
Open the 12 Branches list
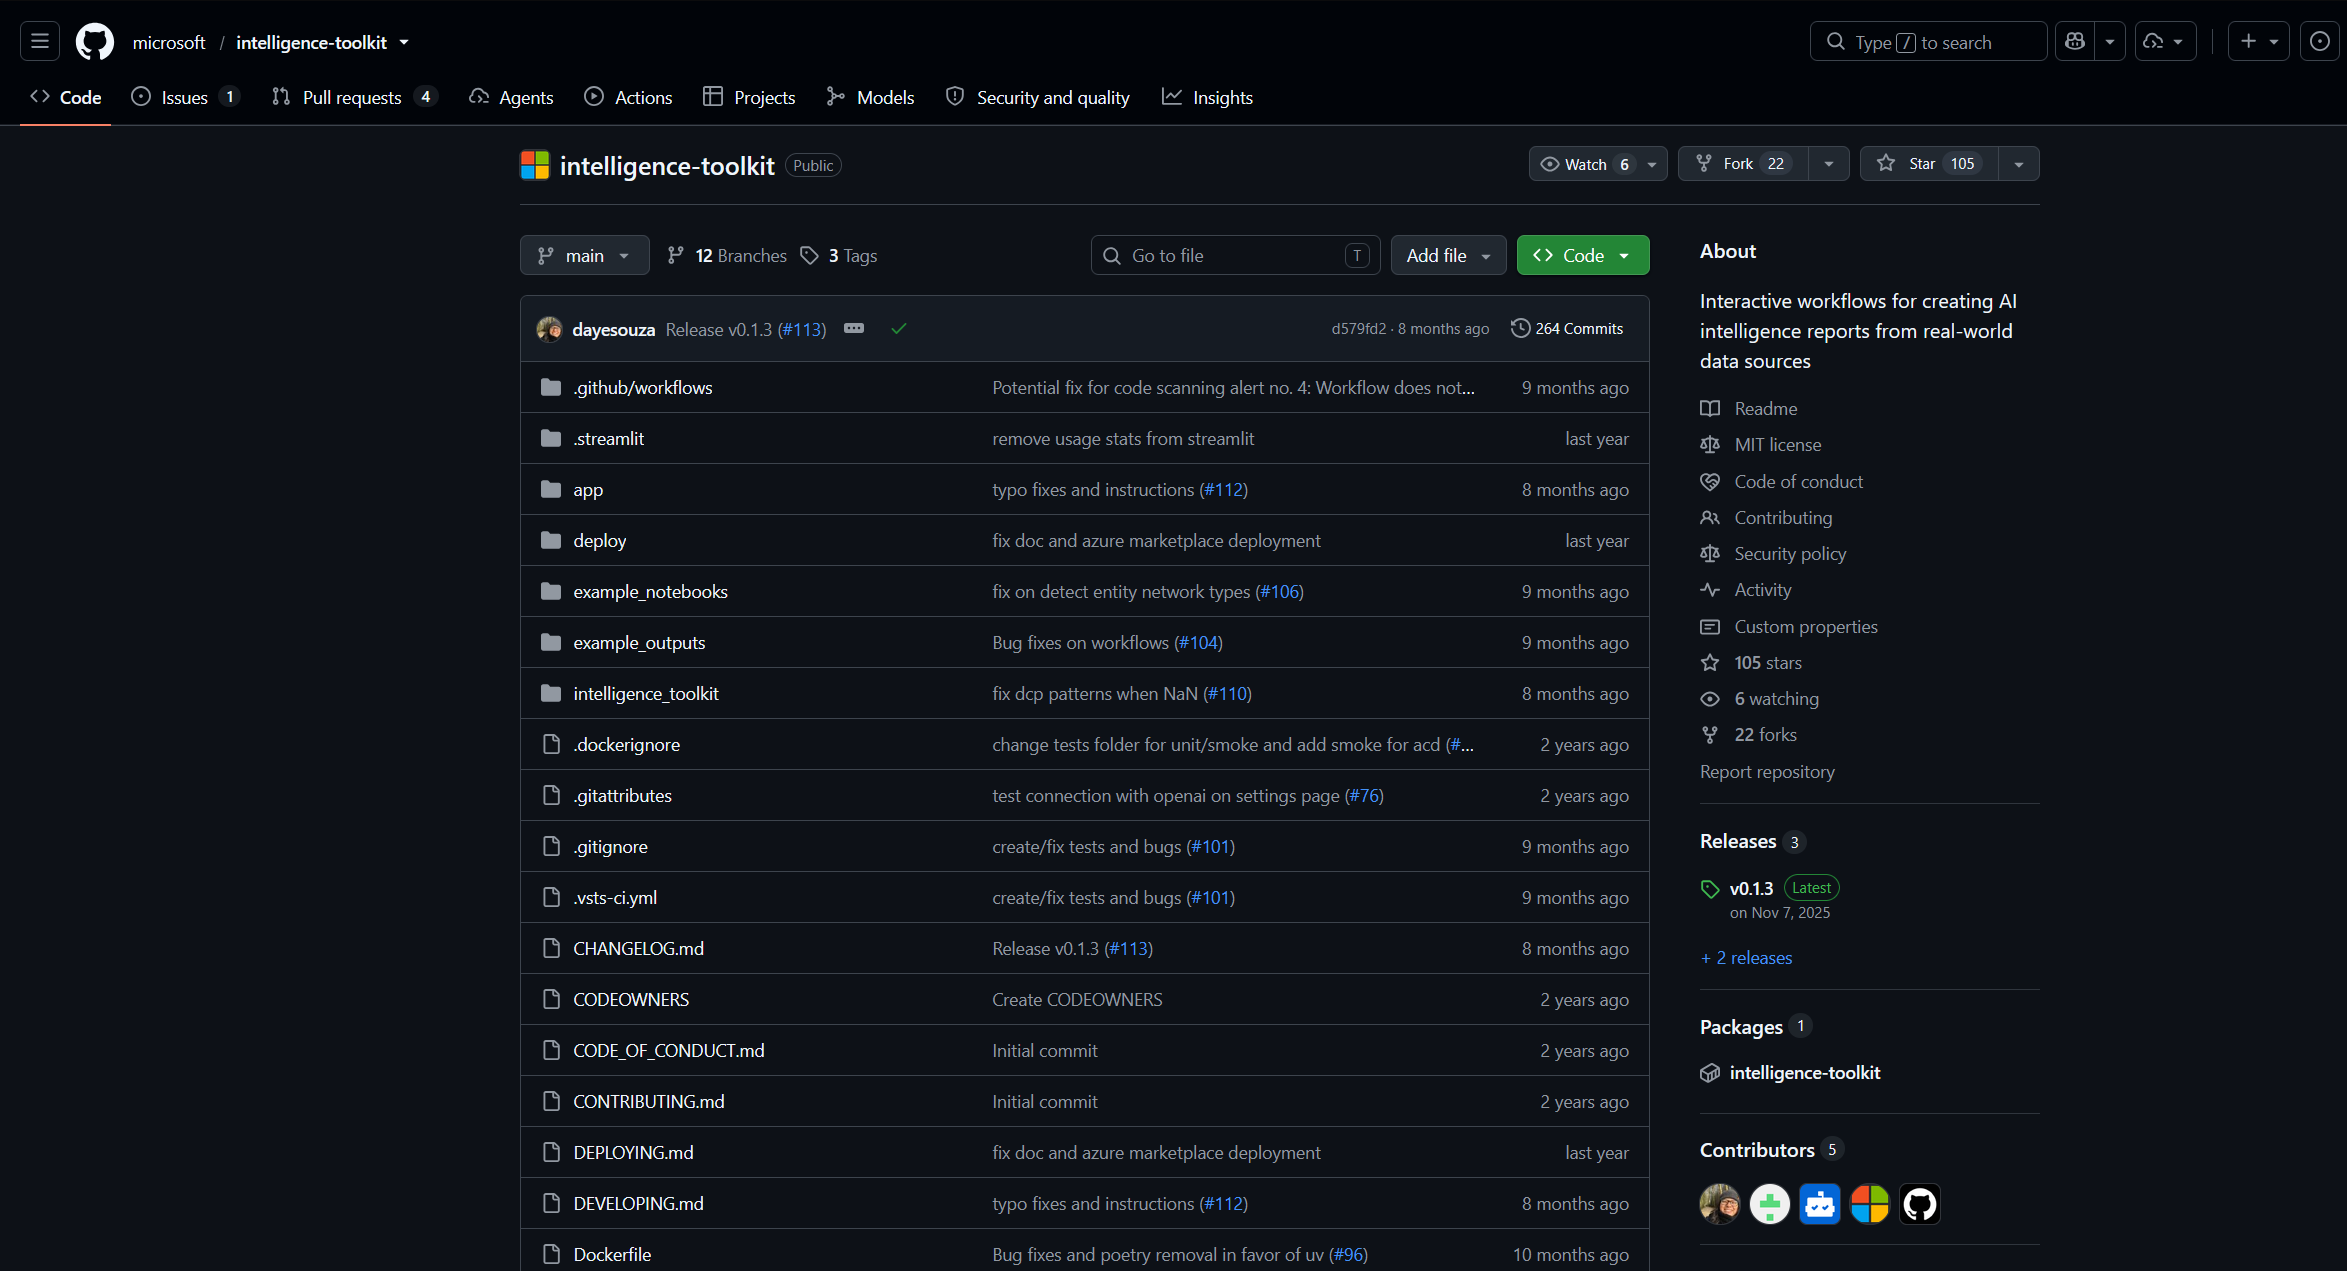point(727,256)
